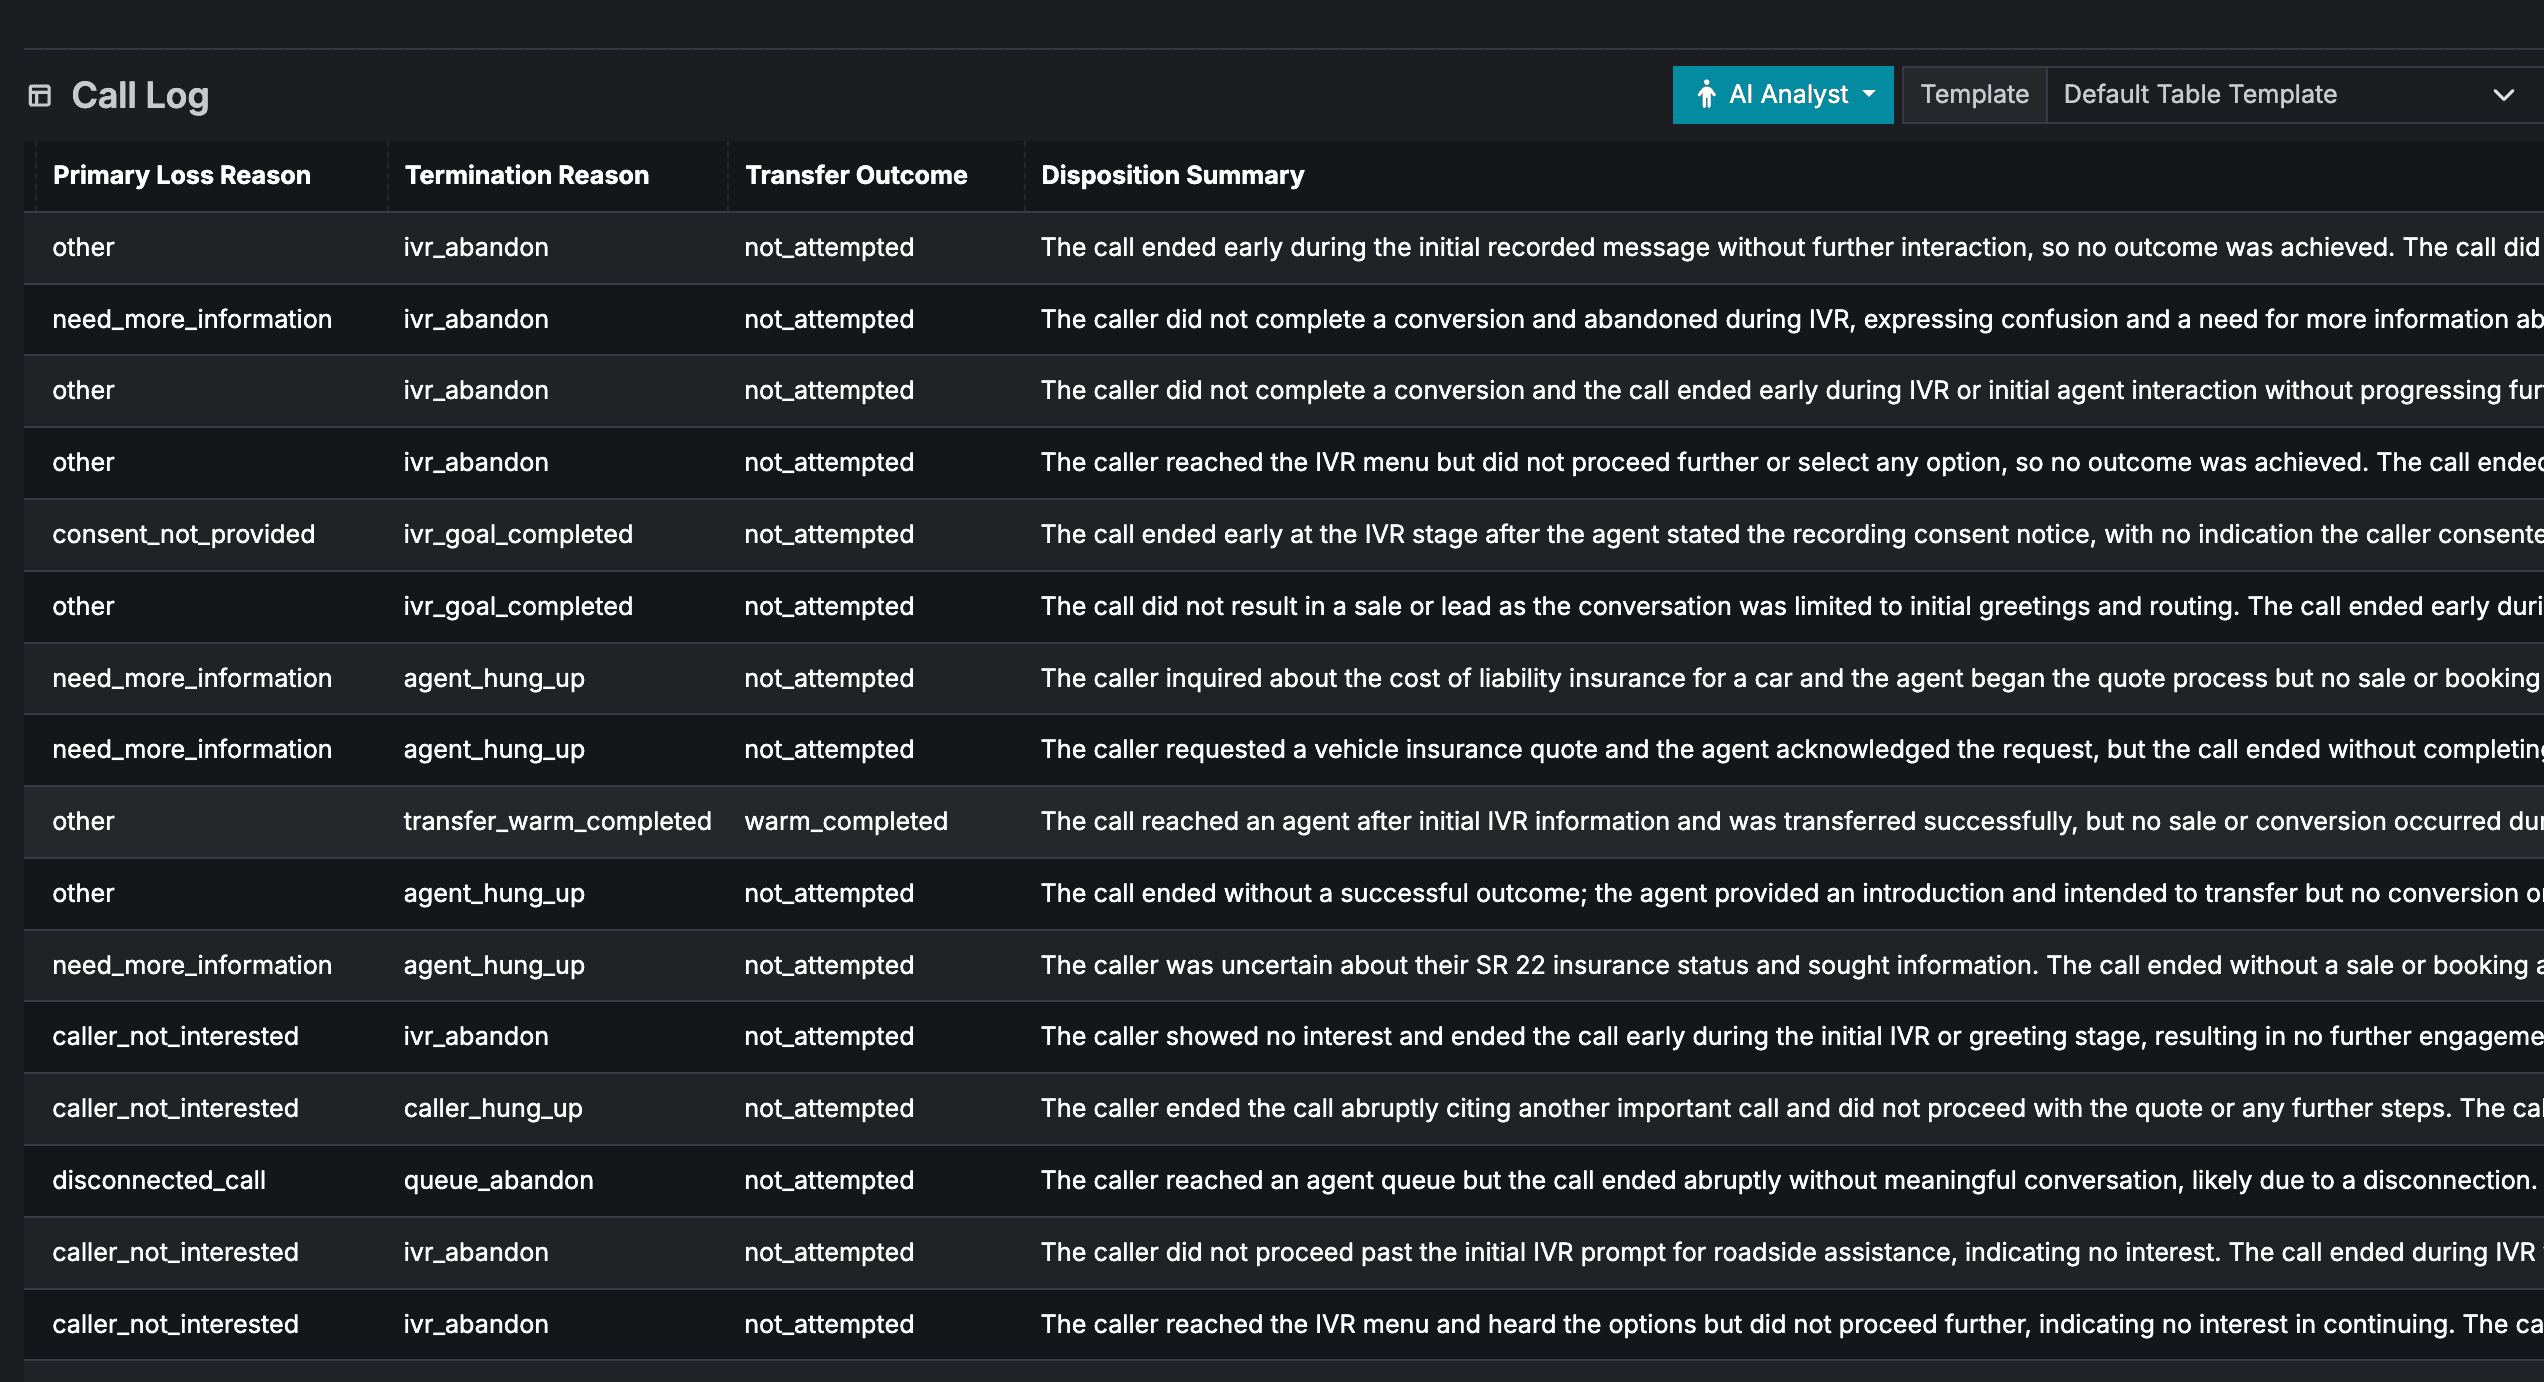Screen dimensions: 2544x1382
Task: Click the caller_hung_up termination cell
Action: (x=493, y=1108)
